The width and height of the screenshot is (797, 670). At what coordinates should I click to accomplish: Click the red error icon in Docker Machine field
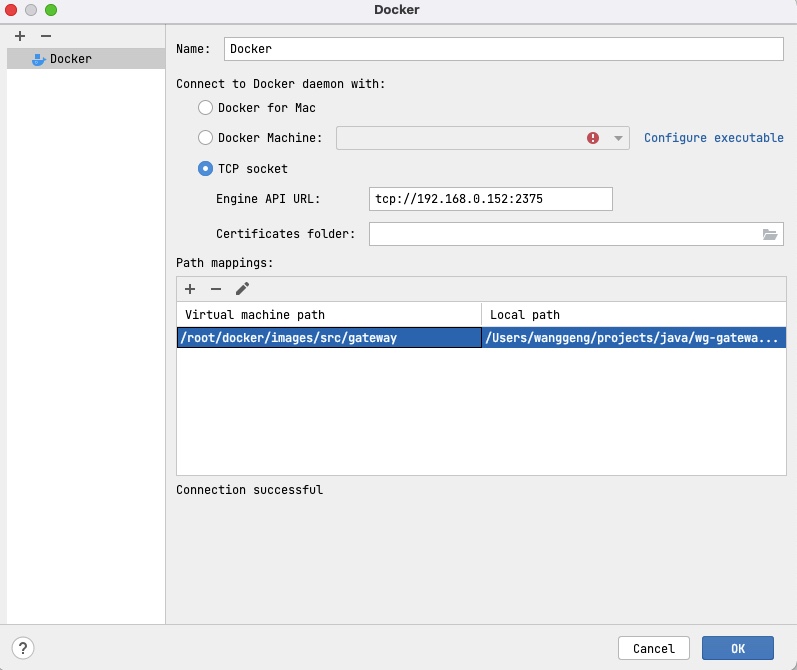click(593, 138)
